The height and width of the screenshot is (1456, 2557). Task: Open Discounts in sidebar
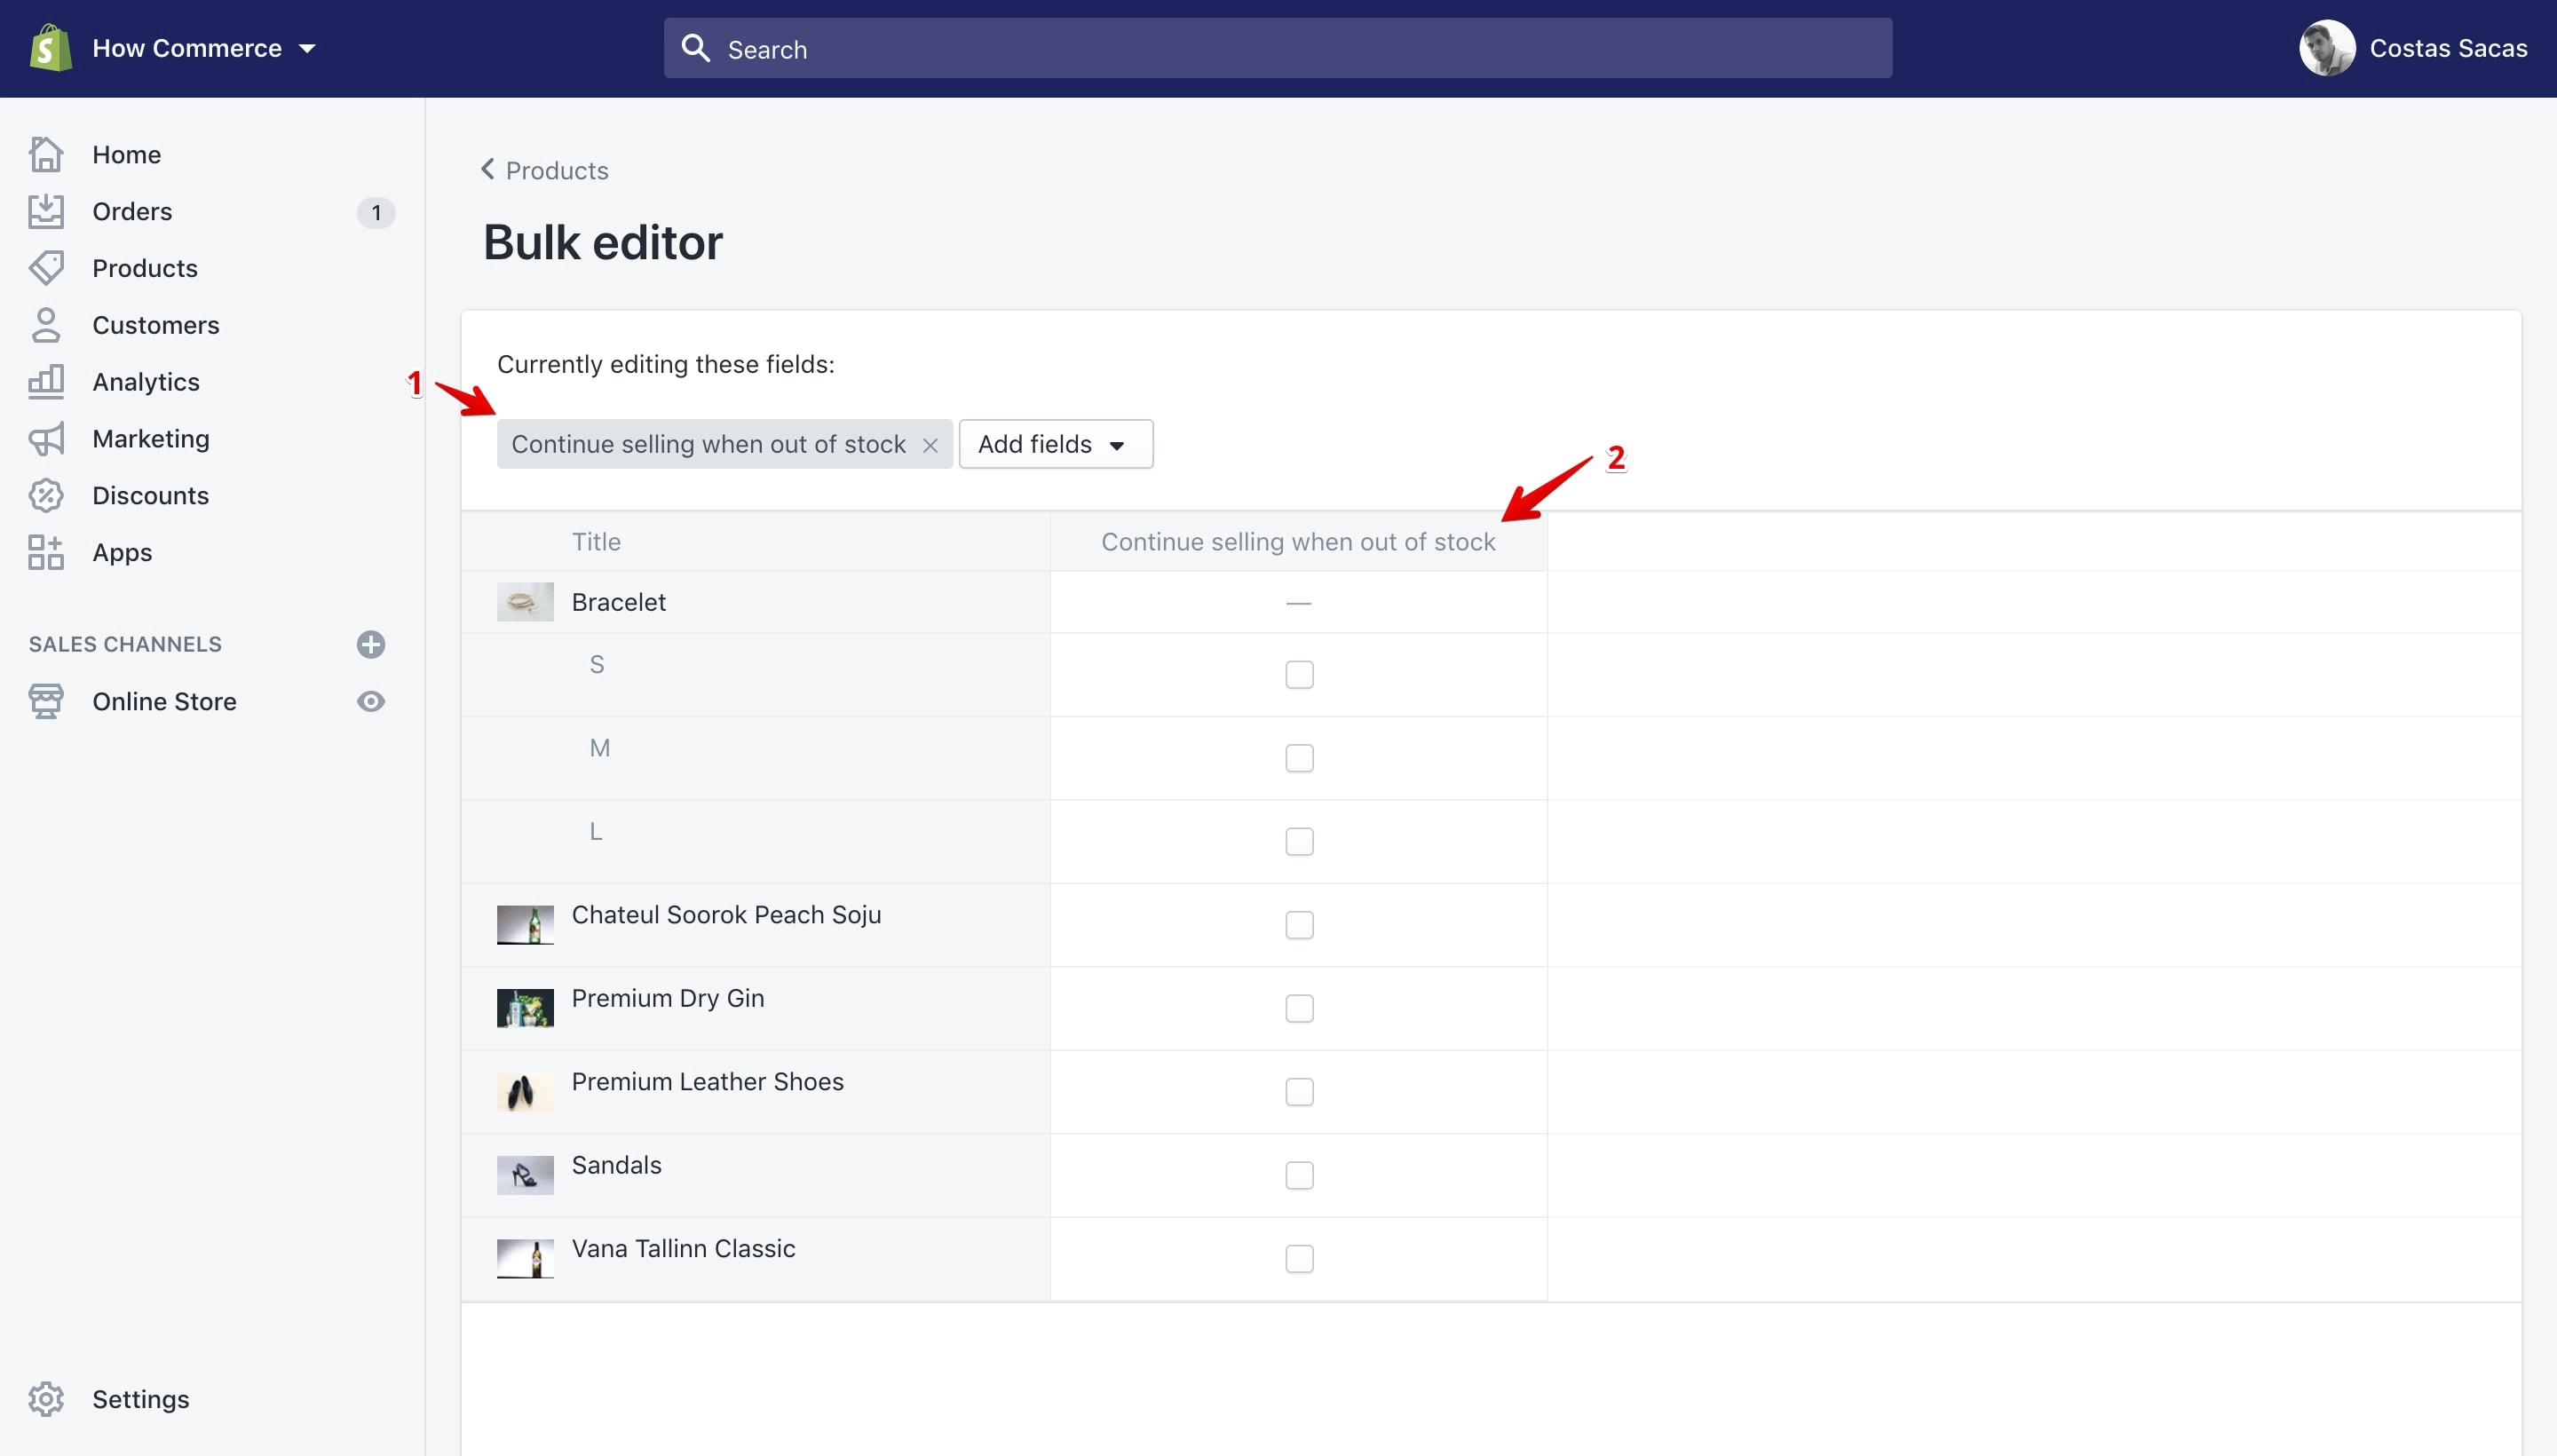(x=151, y=496)
